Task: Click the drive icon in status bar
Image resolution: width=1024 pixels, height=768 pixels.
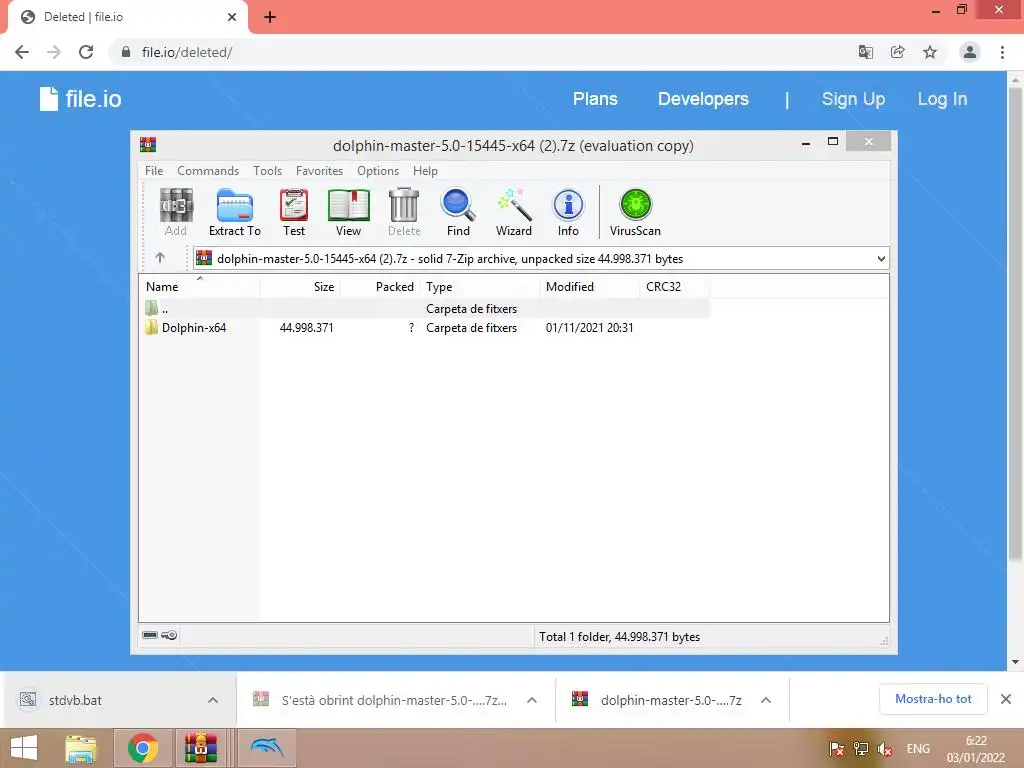Action: [x=150, y=635]
